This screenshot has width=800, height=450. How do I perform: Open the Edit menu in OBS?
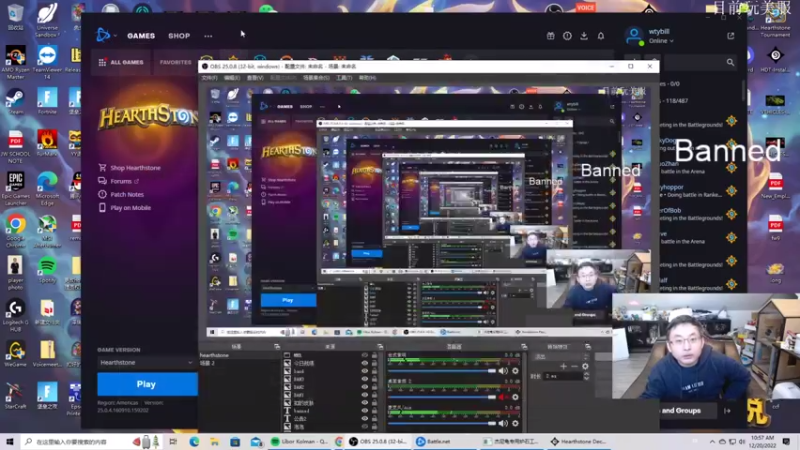(232, 78)
